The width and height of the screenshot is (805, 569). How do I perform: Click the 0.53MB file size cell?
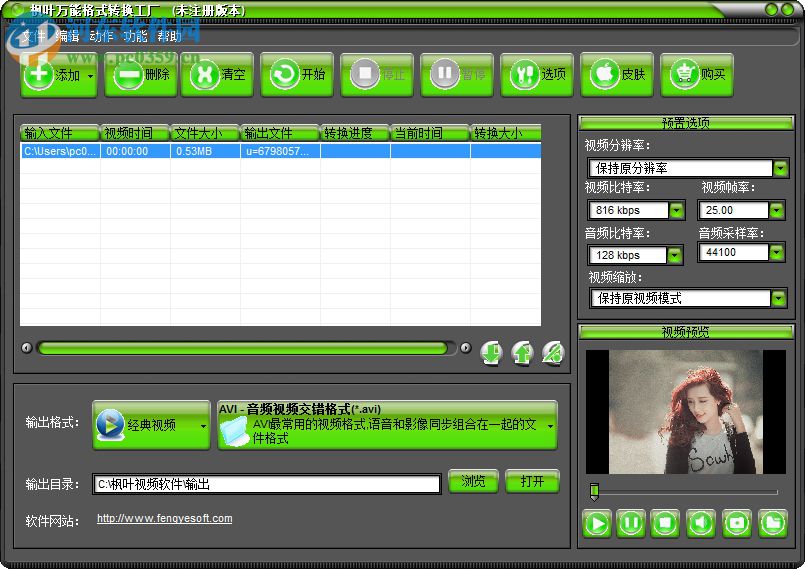[205, 151]
